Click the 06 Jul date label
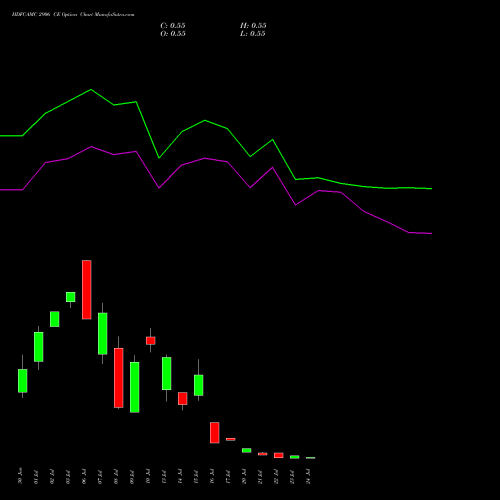500x500 pixels. [x=84, y=477]
